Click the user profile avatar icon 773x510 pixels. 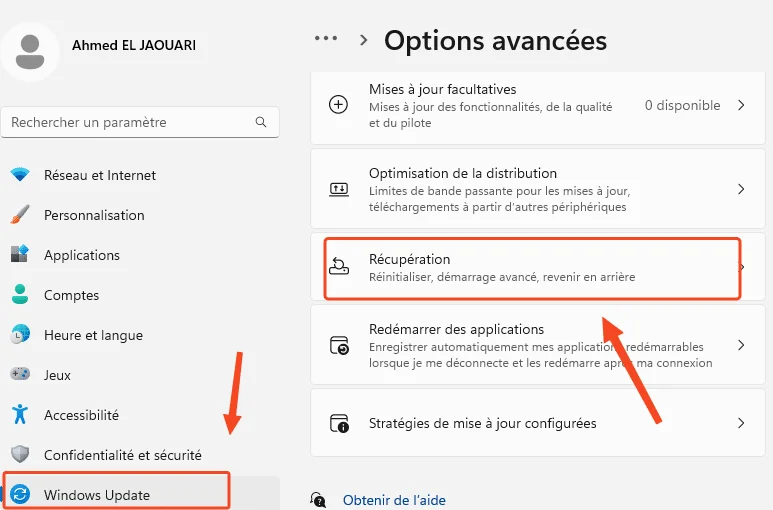pos(30,49)
